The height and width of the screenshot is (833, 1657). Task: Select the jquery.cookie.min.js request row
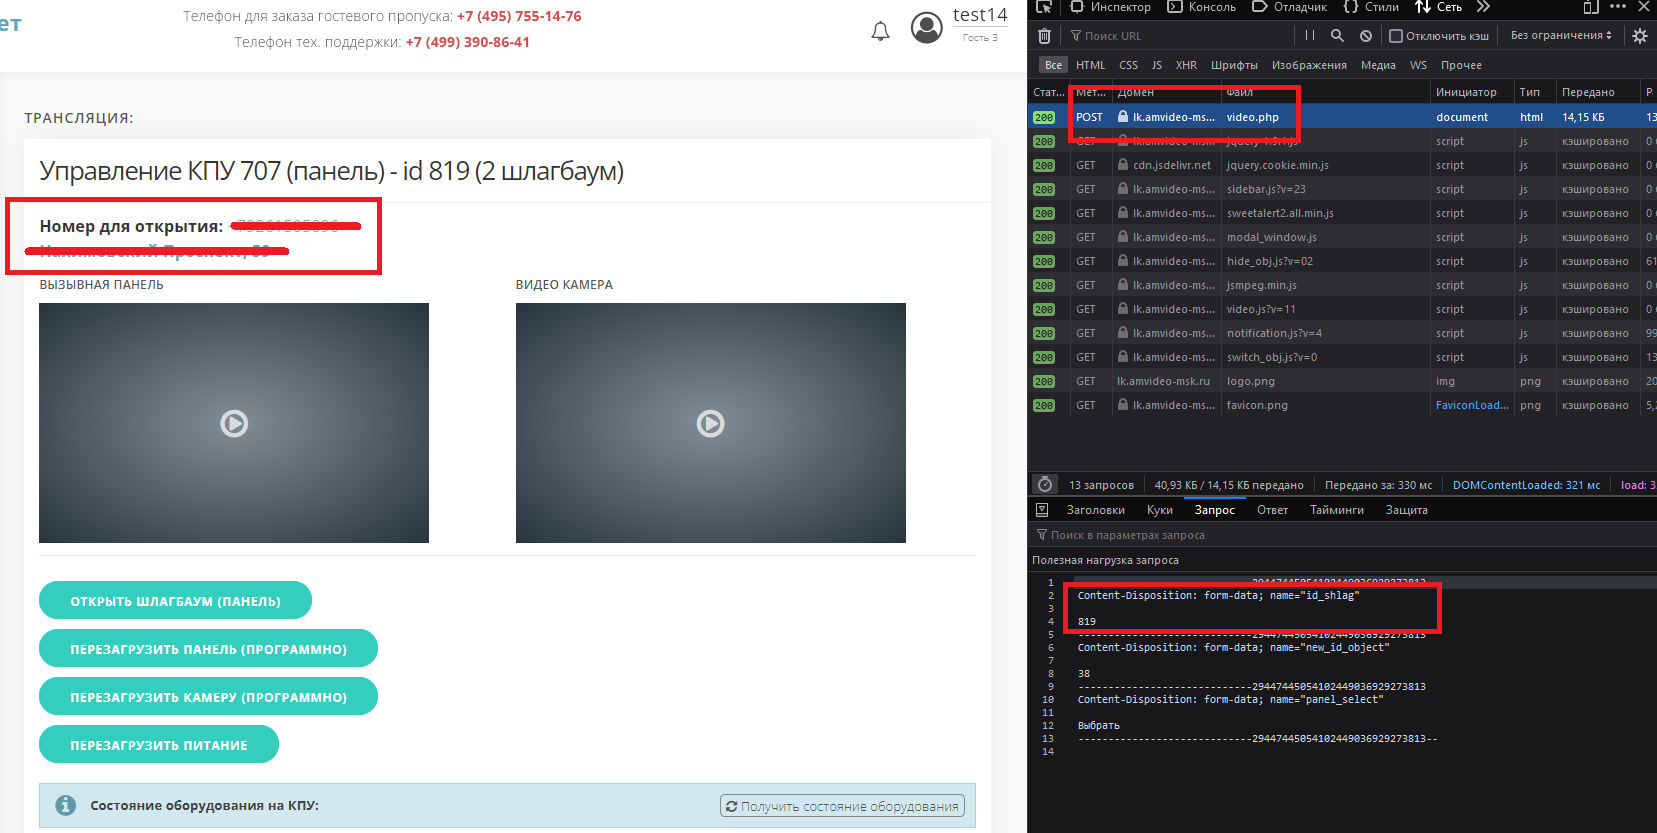pyautogui.click(x=1342, y=165)
